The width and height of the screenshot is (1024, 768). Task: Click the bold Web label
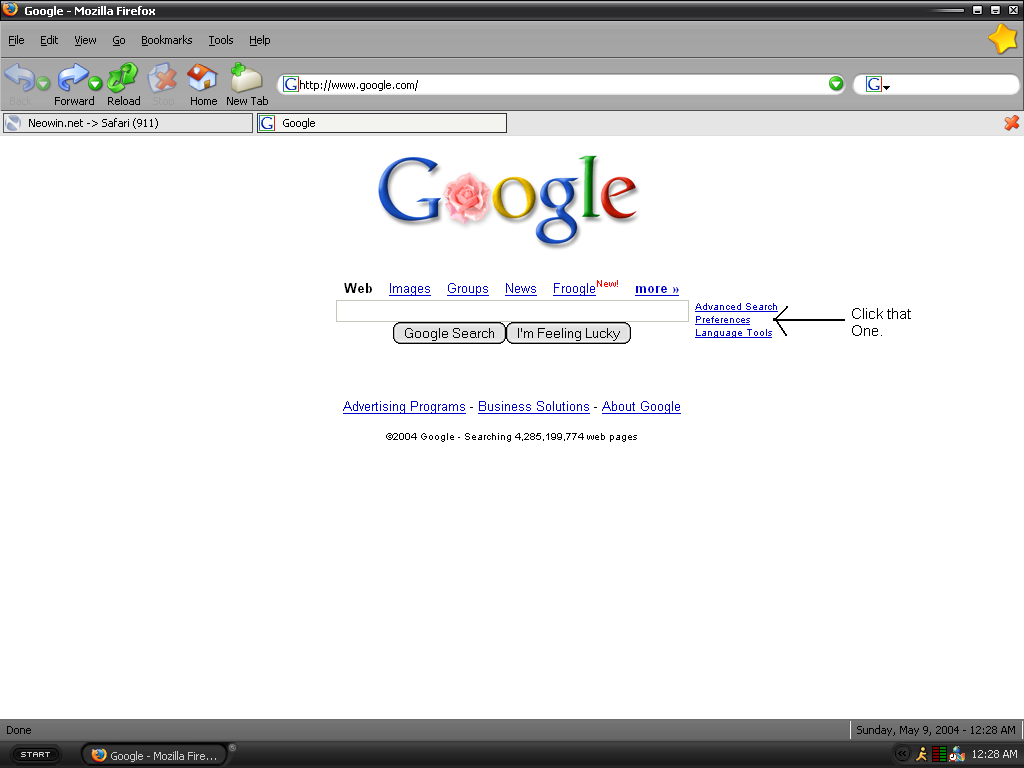[358, 289]
